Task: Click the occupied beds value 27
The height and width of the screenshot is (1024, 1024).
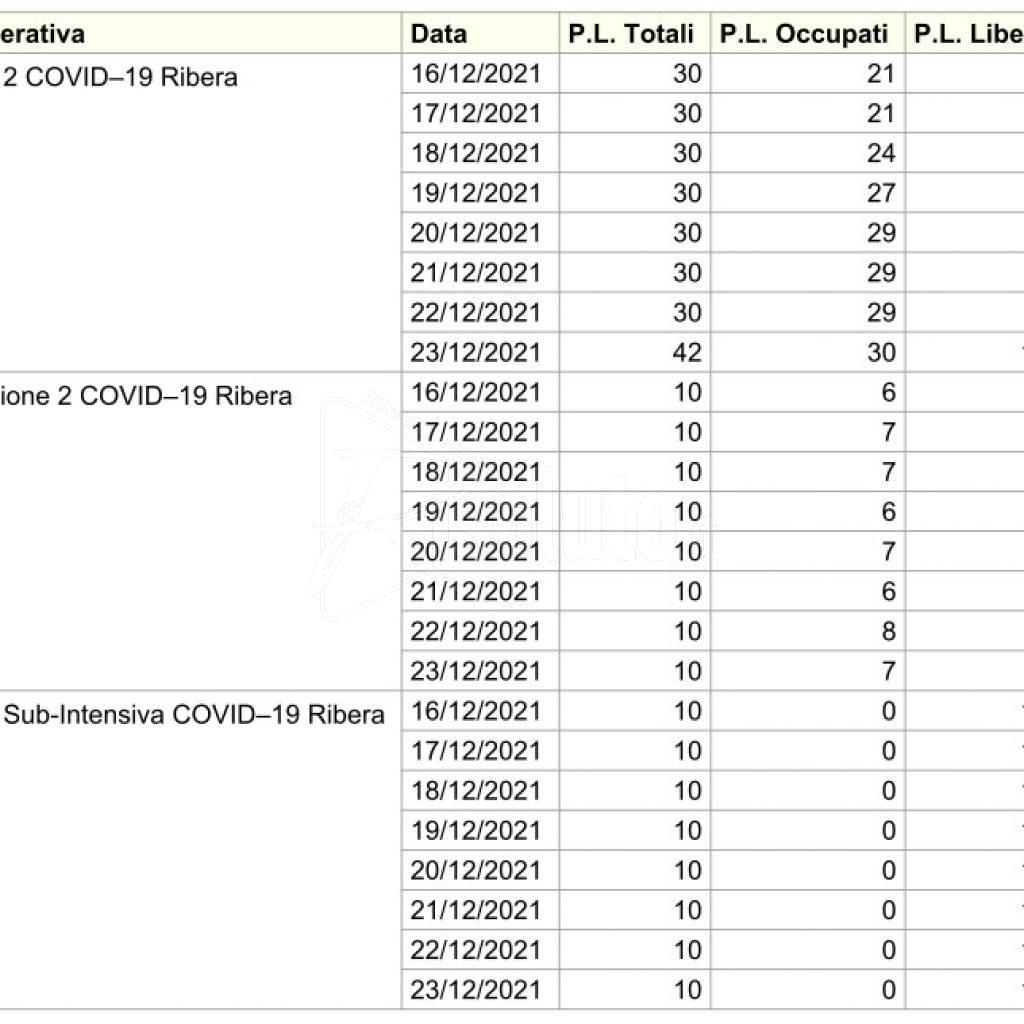Action: pos(881,193)
